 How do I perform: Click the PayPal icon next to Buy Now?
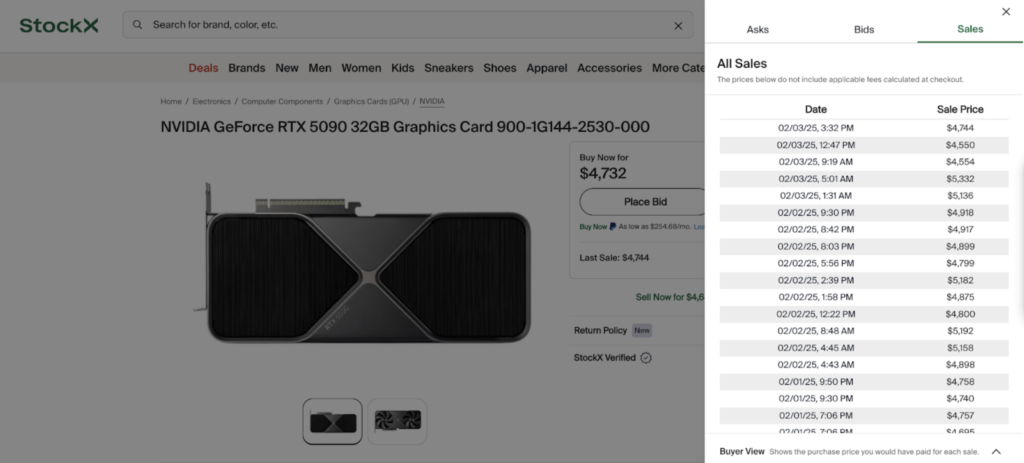pyautogui.click(x=613, y=227)
